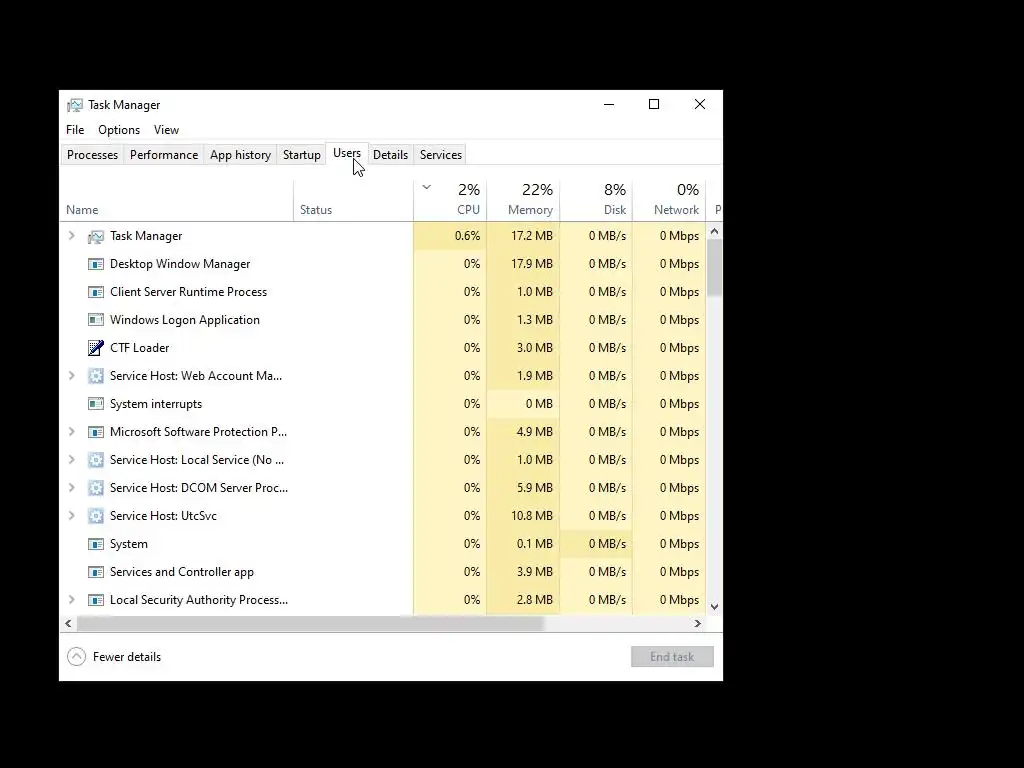Screen dimensions: 1024x768
Task: Click the Fewer details circle arrow icon
Action: (x=76, y=656)
